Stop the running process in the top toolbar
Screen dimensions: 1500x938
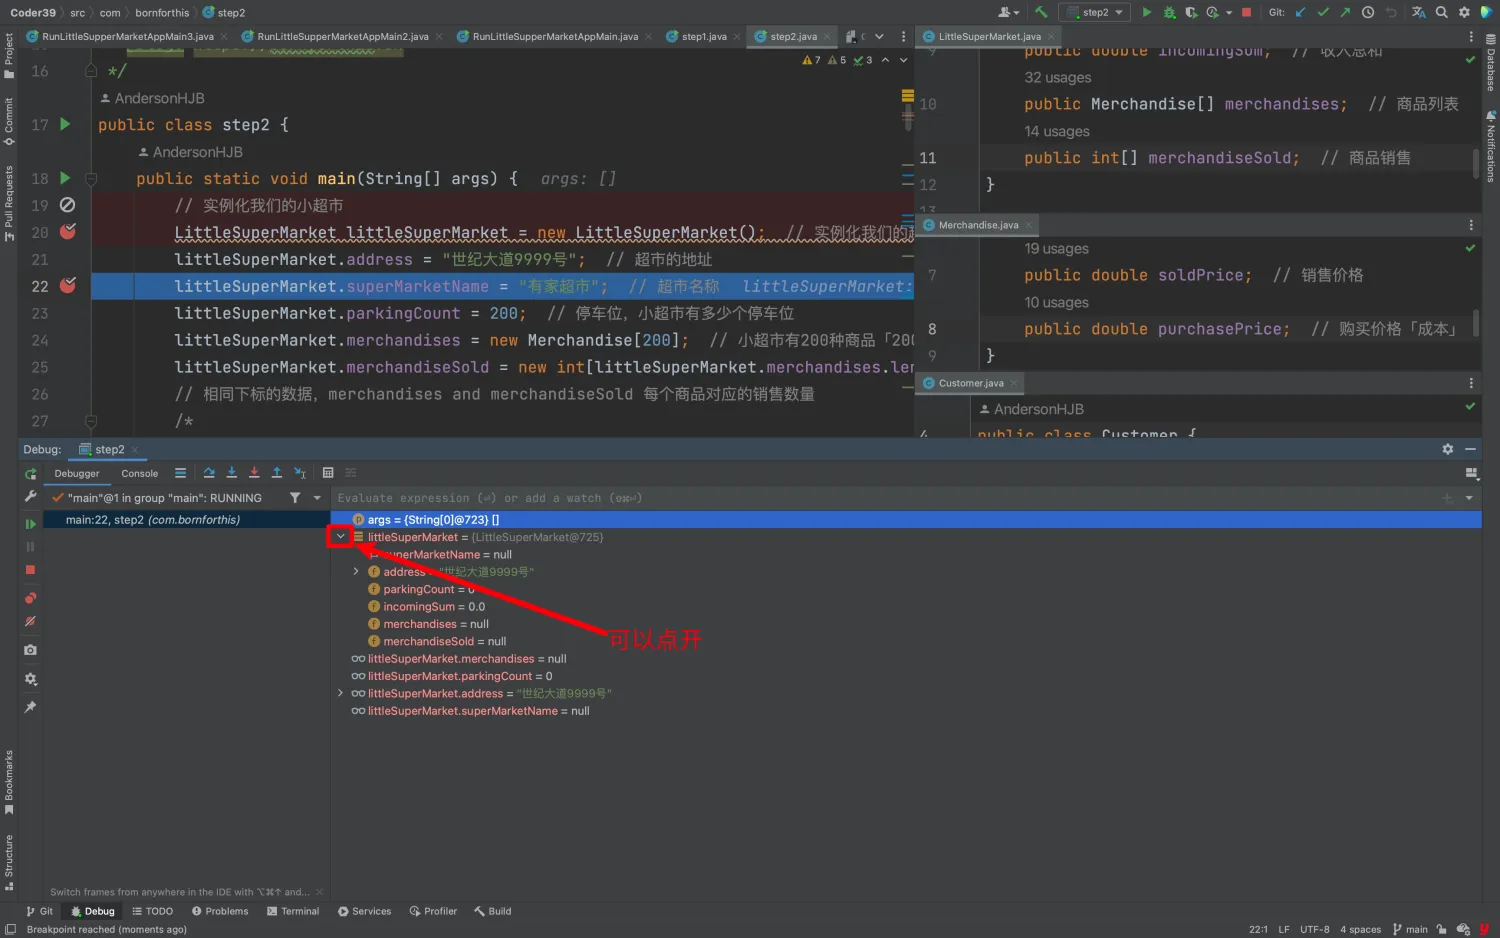[1246, 12]
